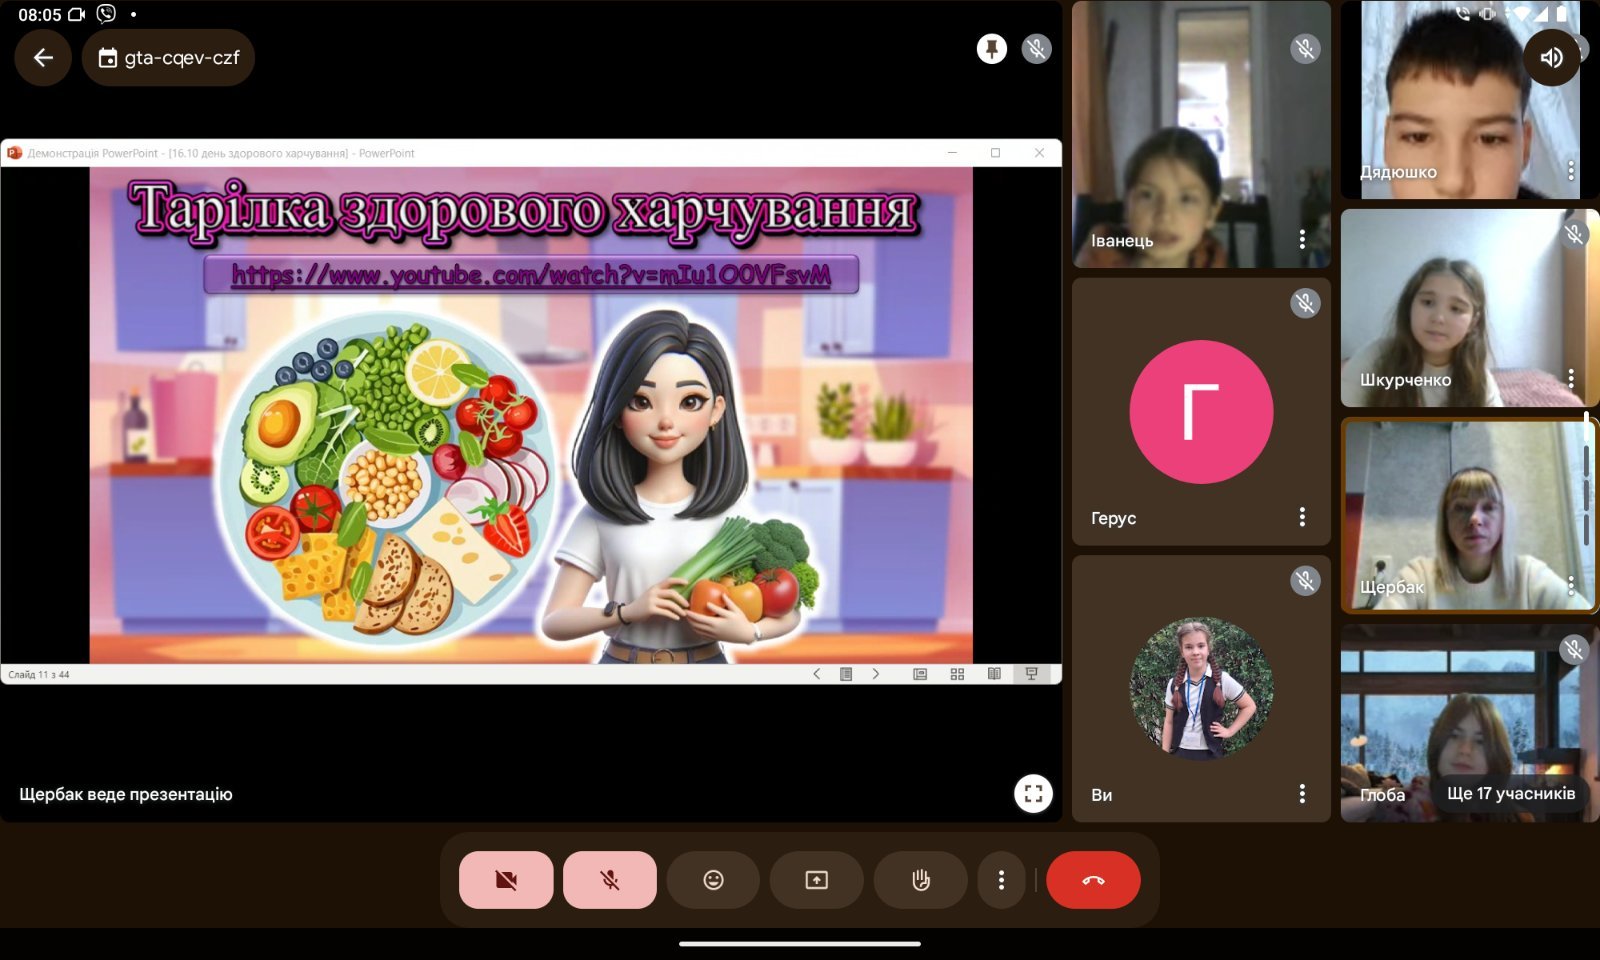Raise hand with the hand icon
This screenshot has height=960, width=1600.
[921, 880]
